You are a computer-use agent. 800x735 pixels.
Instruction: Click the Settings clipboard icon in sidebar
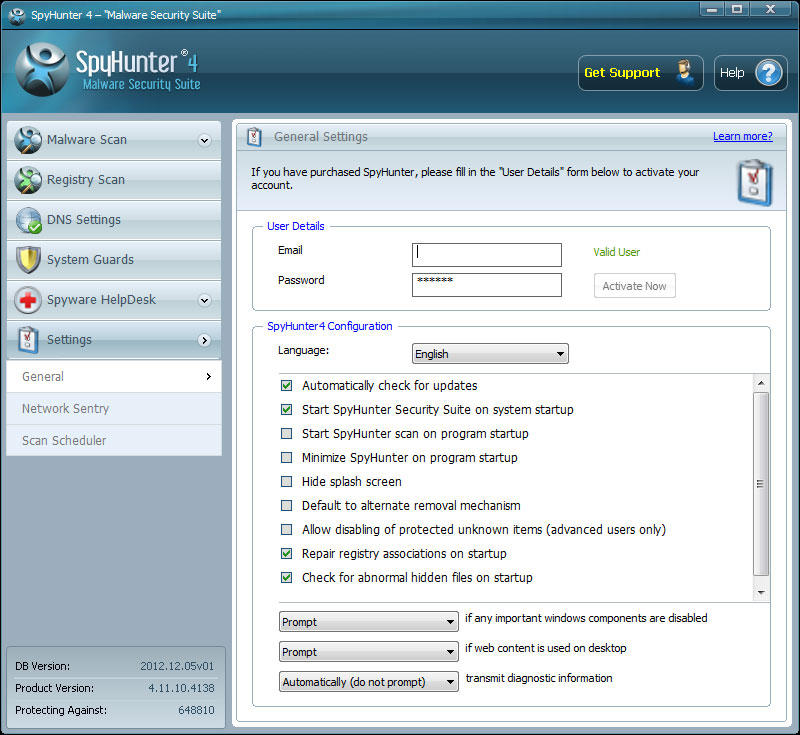click(28, 340)
